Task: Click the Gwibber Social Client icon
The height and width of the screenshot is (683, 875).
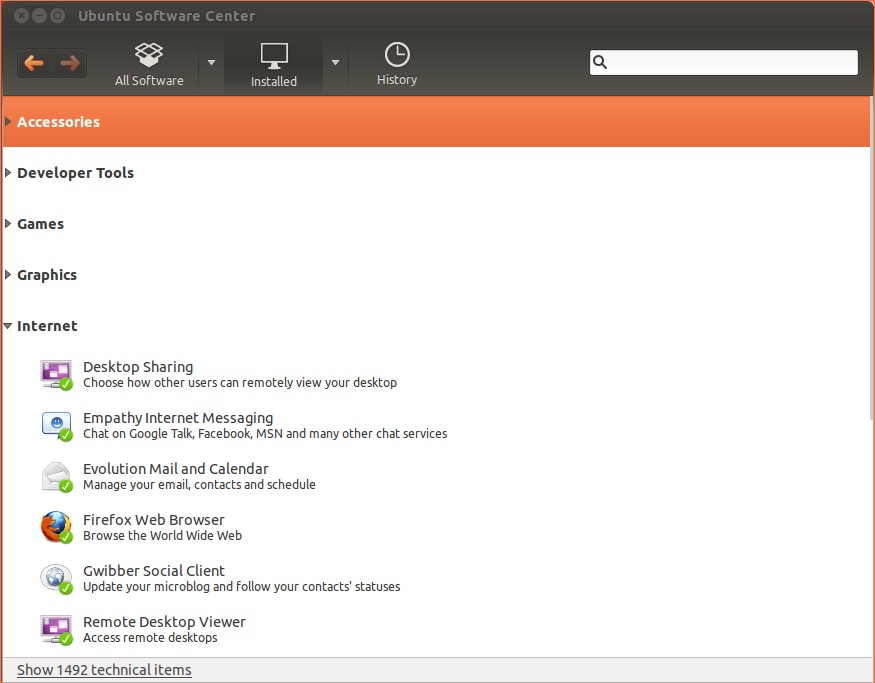Action: (x=56, y=578)
